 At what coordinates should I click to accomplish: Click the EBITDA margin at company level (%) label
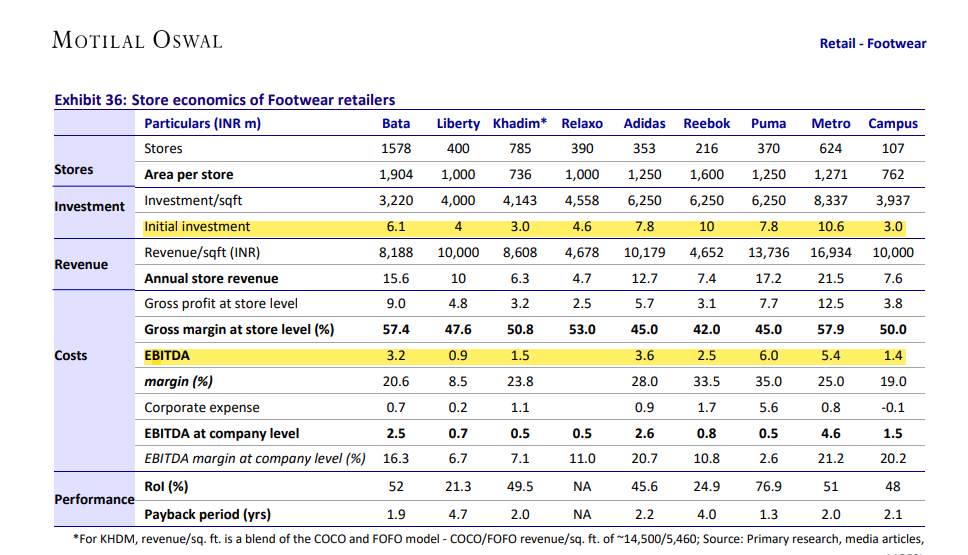(254, 459)
